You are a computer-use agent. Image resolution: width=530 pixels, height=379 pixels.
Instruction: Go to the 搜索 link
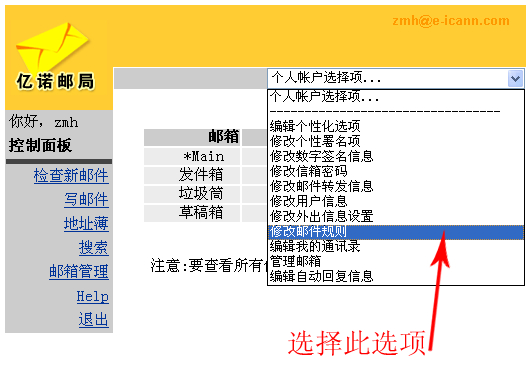[x=94, y=247]
